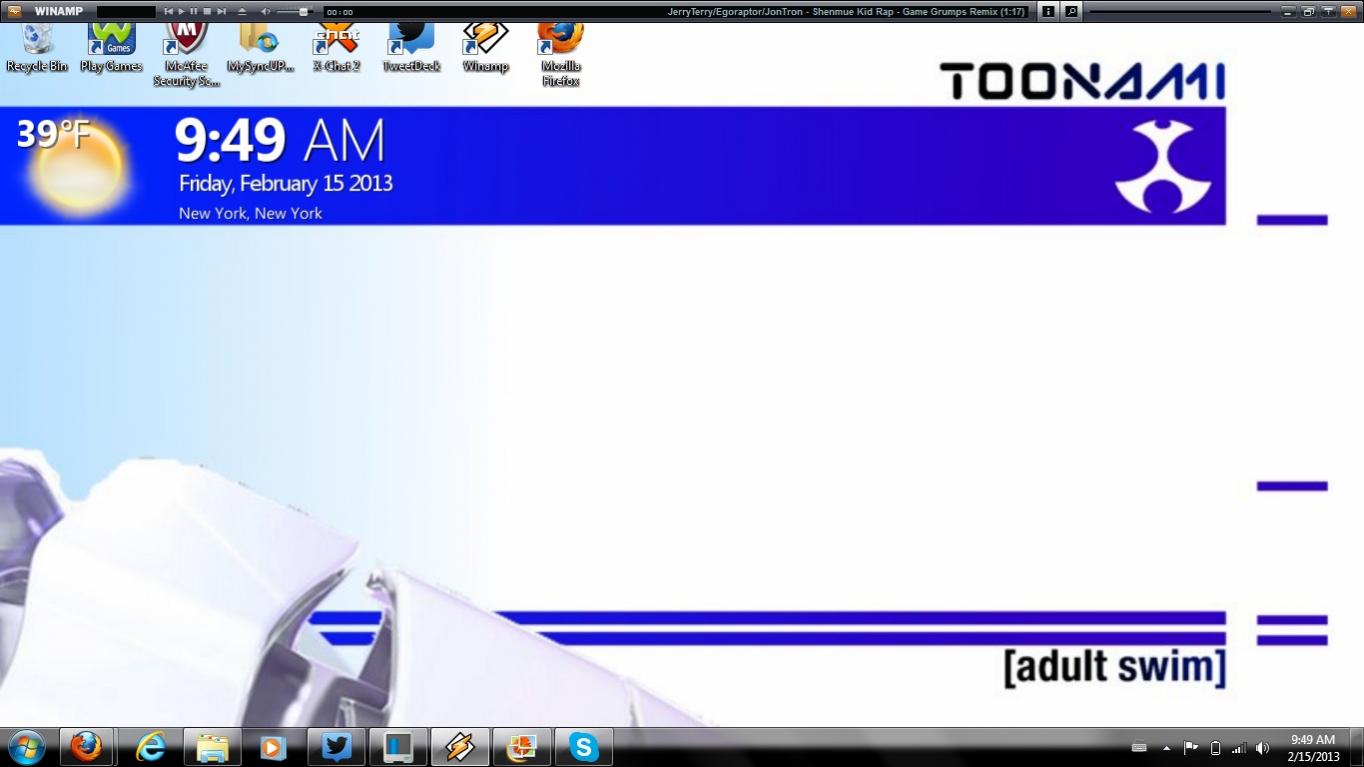Open MySyncUP desktop icon

tap(260, 48)
